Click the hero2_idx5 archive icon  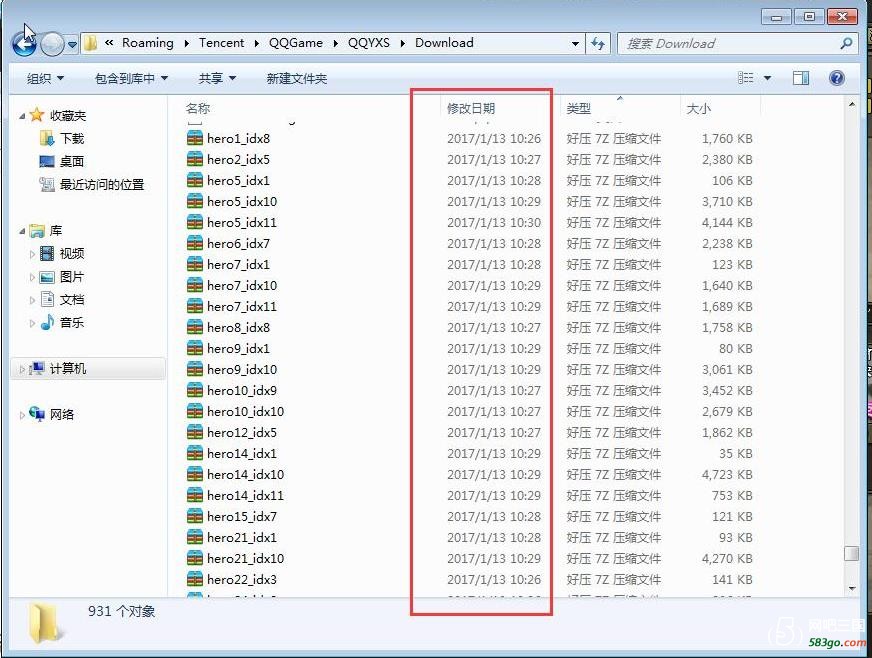click(x=195, y=159)
